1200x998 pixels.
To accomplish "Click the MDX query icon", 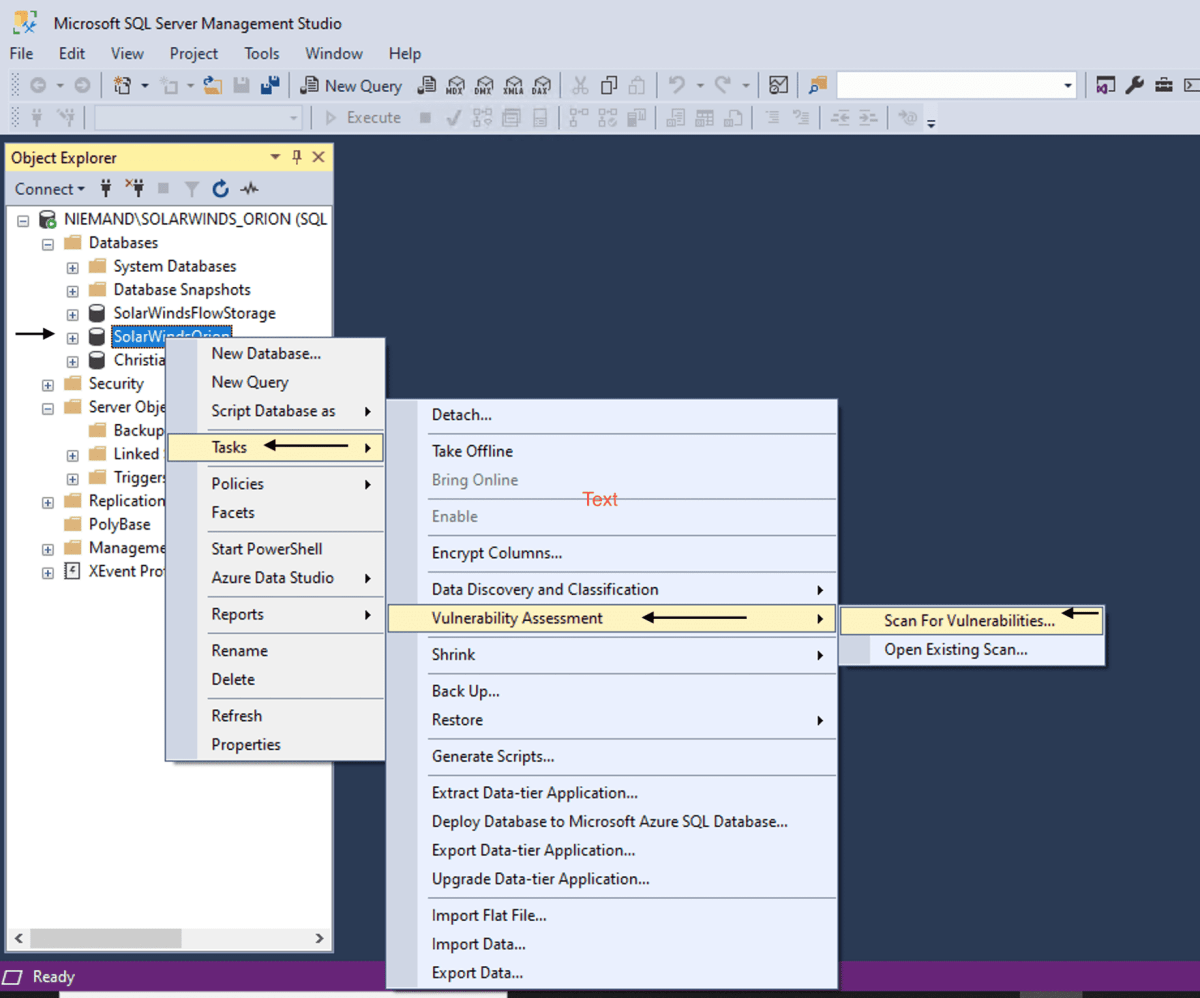I will 456,86.
